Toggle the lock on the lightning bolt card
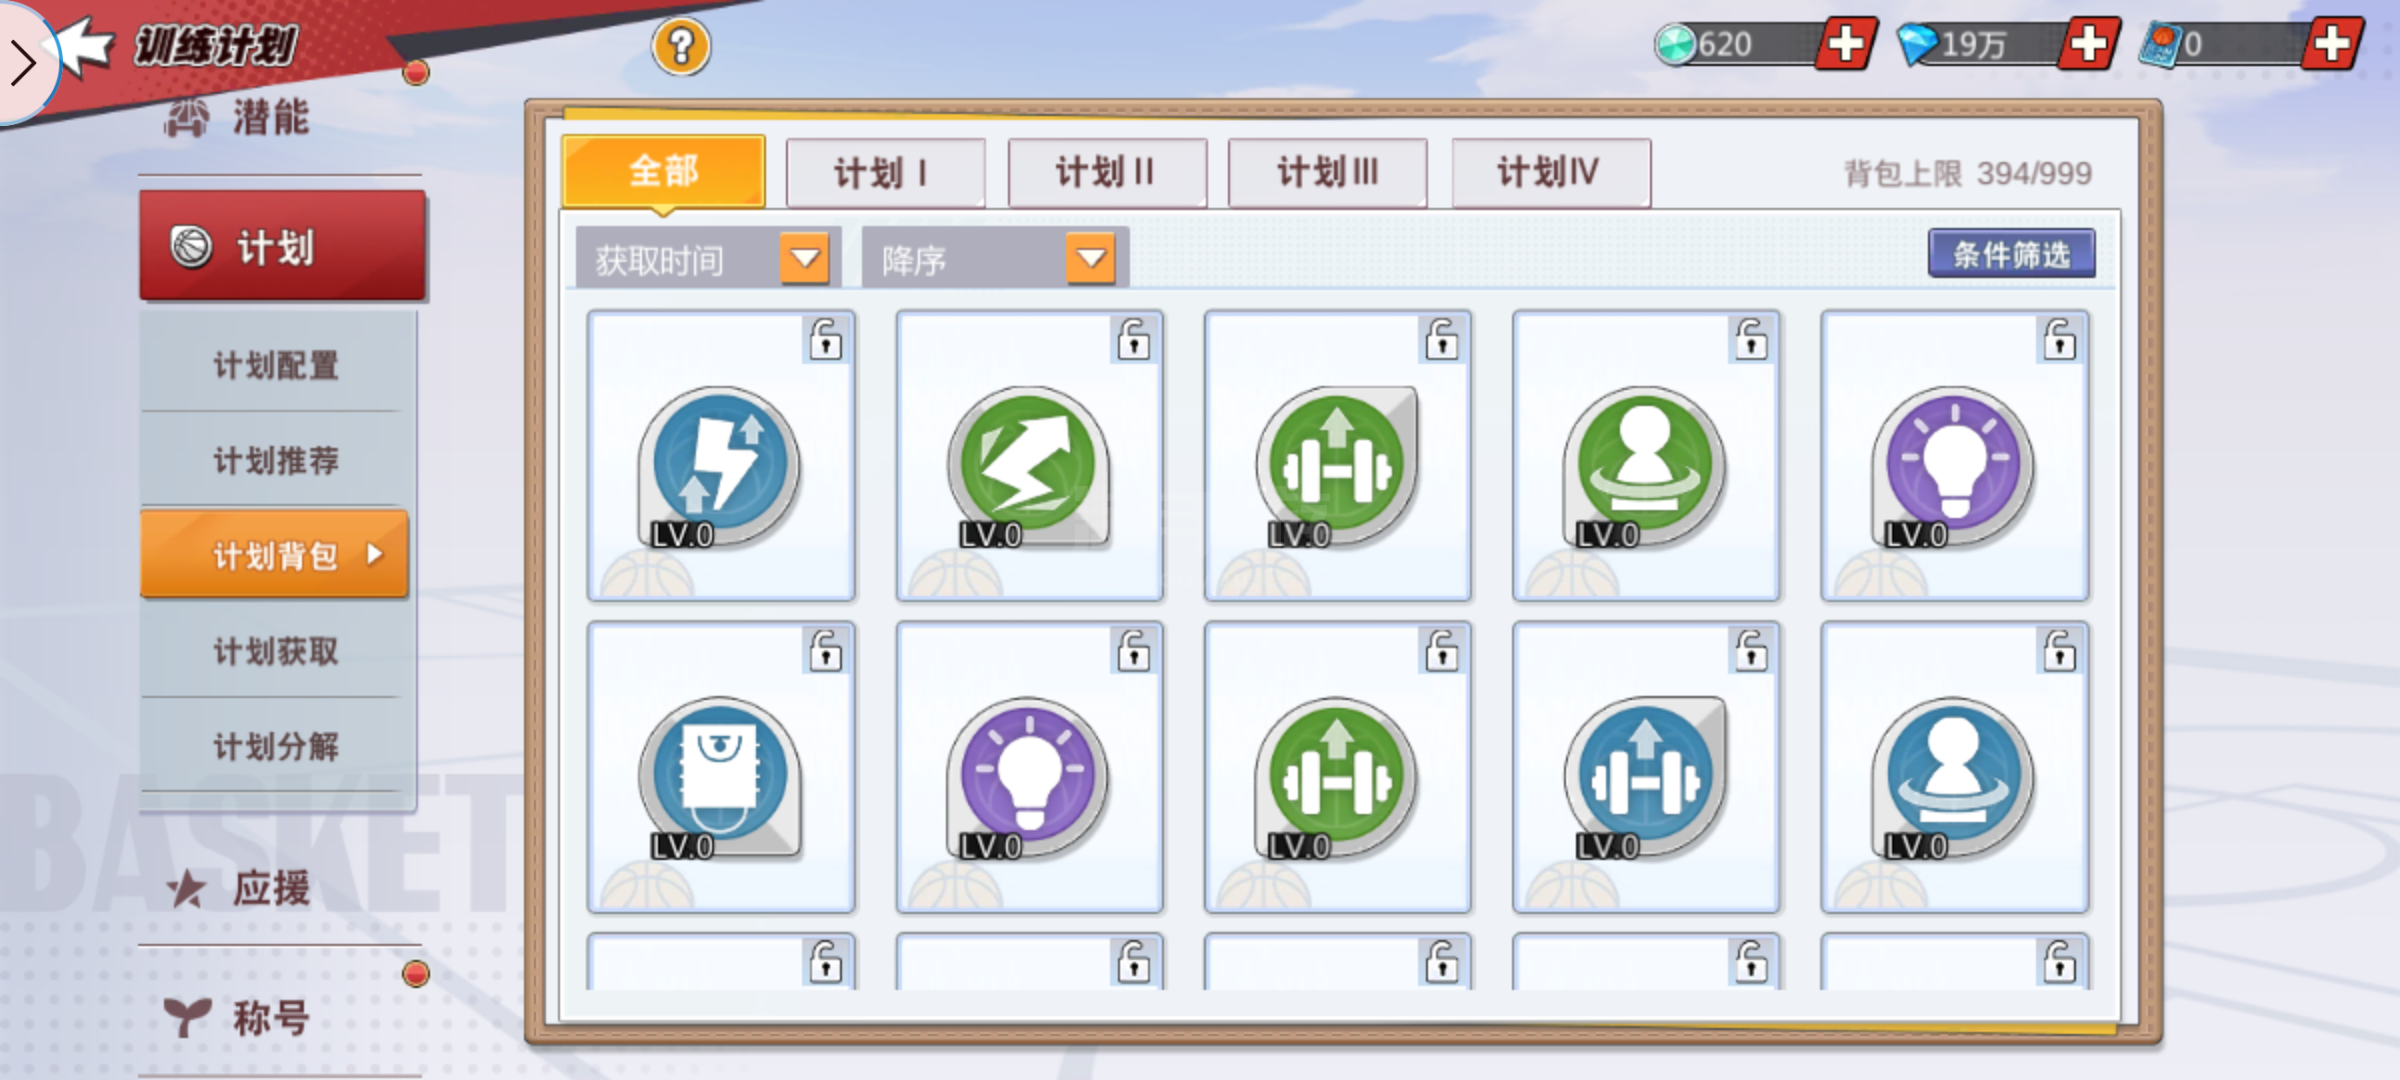 (x=826, y=340)
